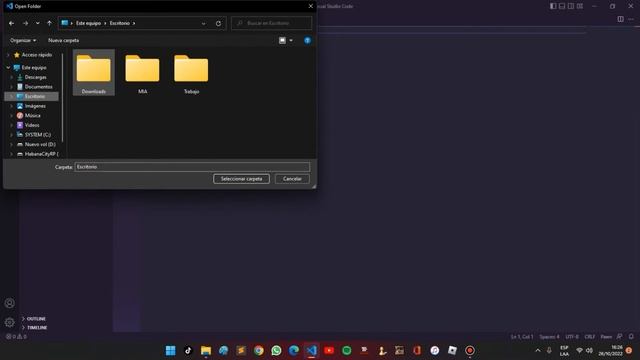
Task: Select 'Nuevo vol (D:)' drive in navigation pane
Action: [x=40, y=144]
